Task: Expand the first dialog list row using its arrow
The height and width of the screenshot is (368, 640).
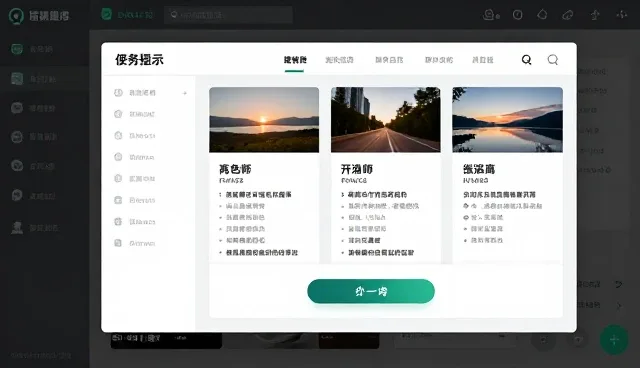Action: (185, 93)
